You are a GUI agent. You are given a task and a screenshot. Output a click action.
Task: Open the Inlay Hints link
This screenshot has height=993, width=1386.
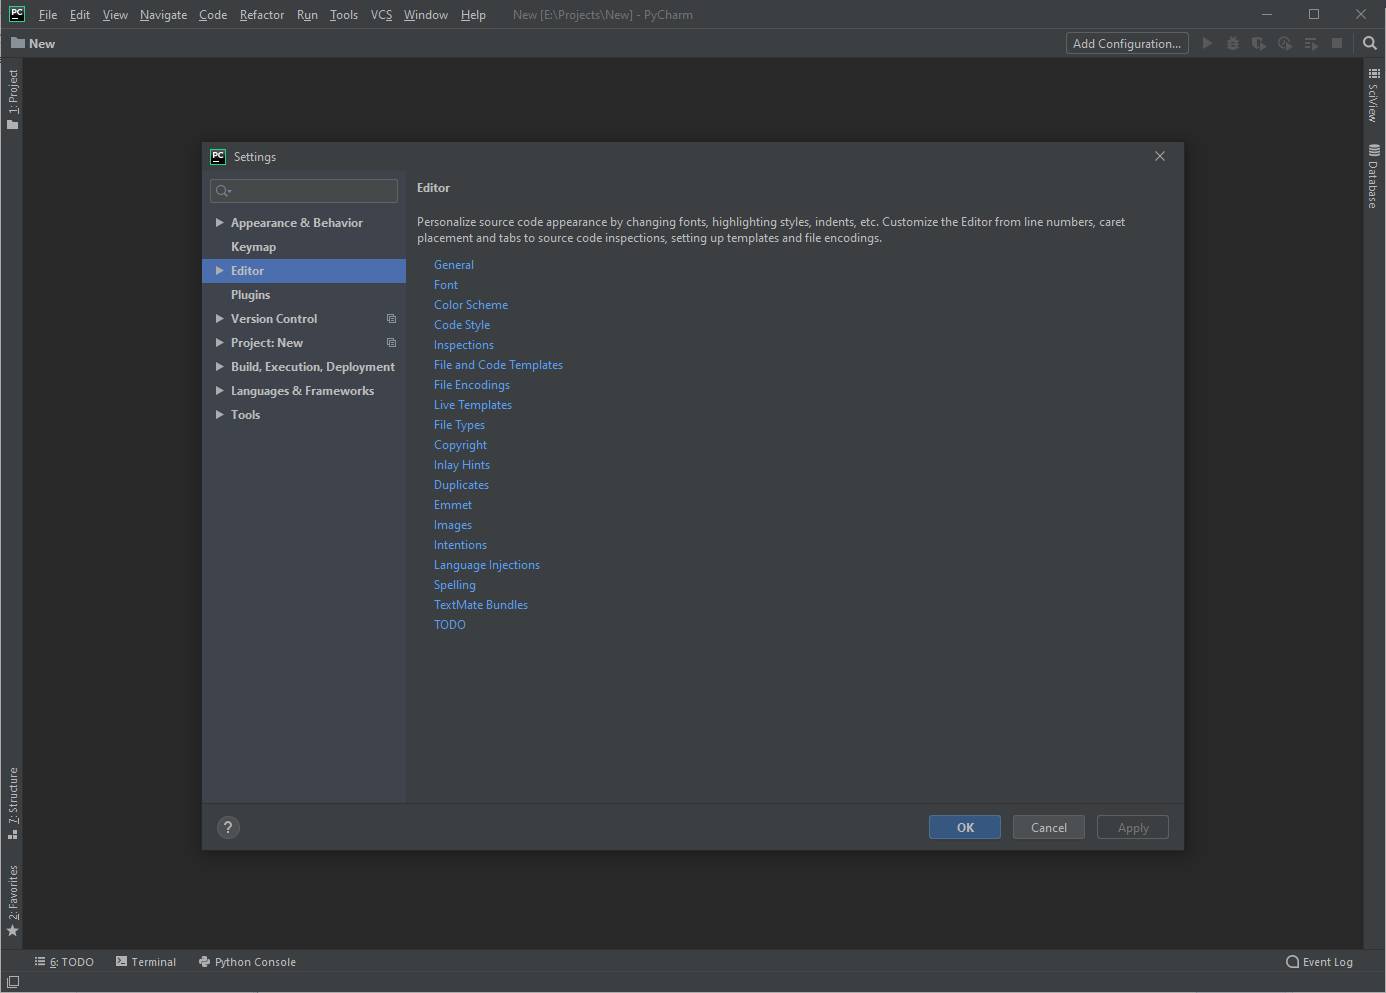(462, 465)
